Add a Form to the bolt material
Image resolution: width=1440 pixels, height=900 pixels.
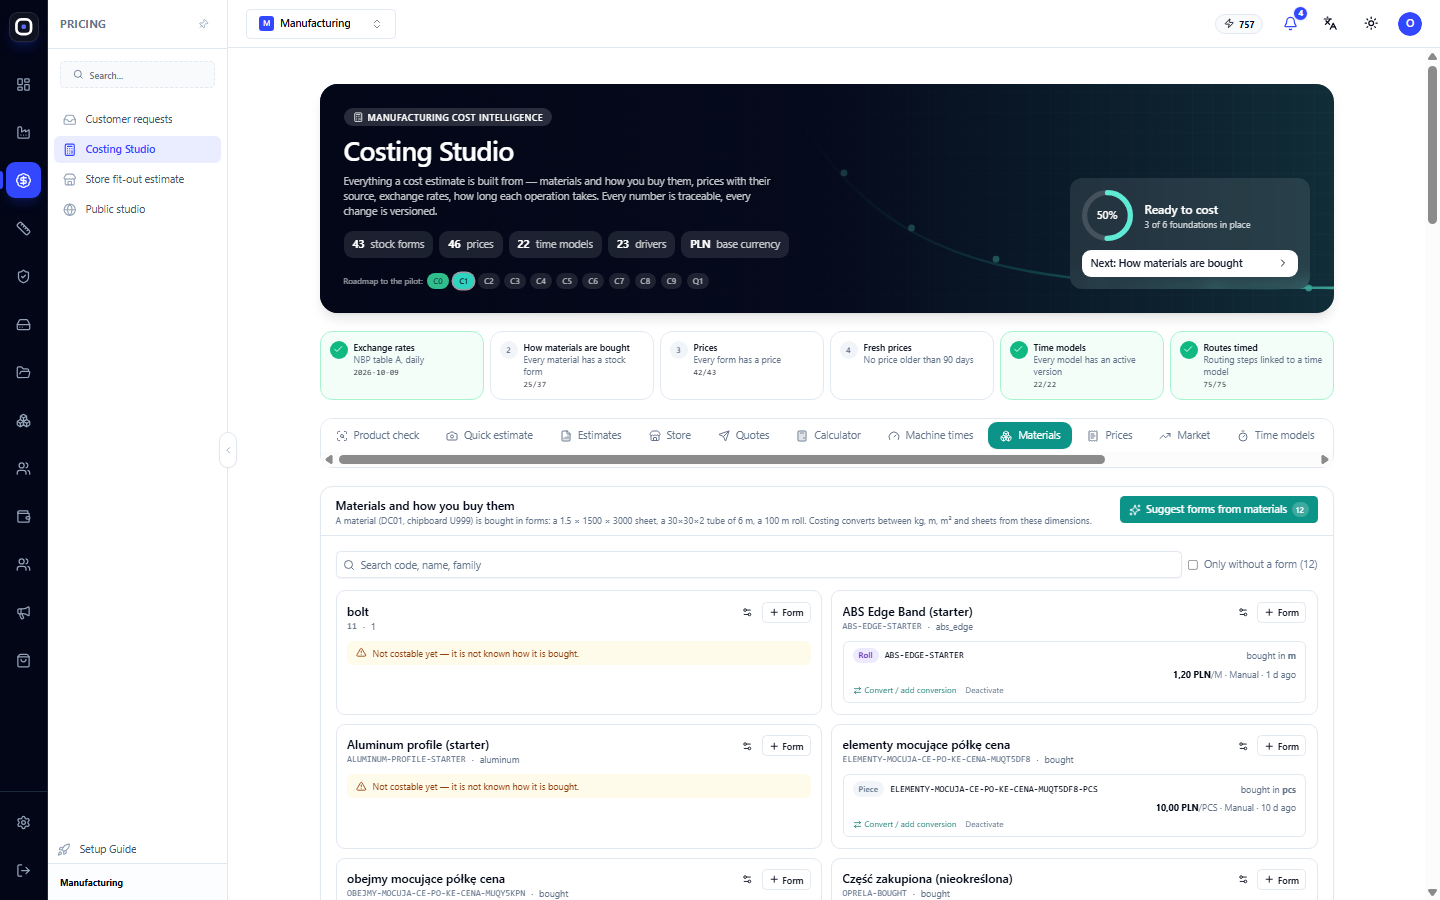click(x=786, y=612)
